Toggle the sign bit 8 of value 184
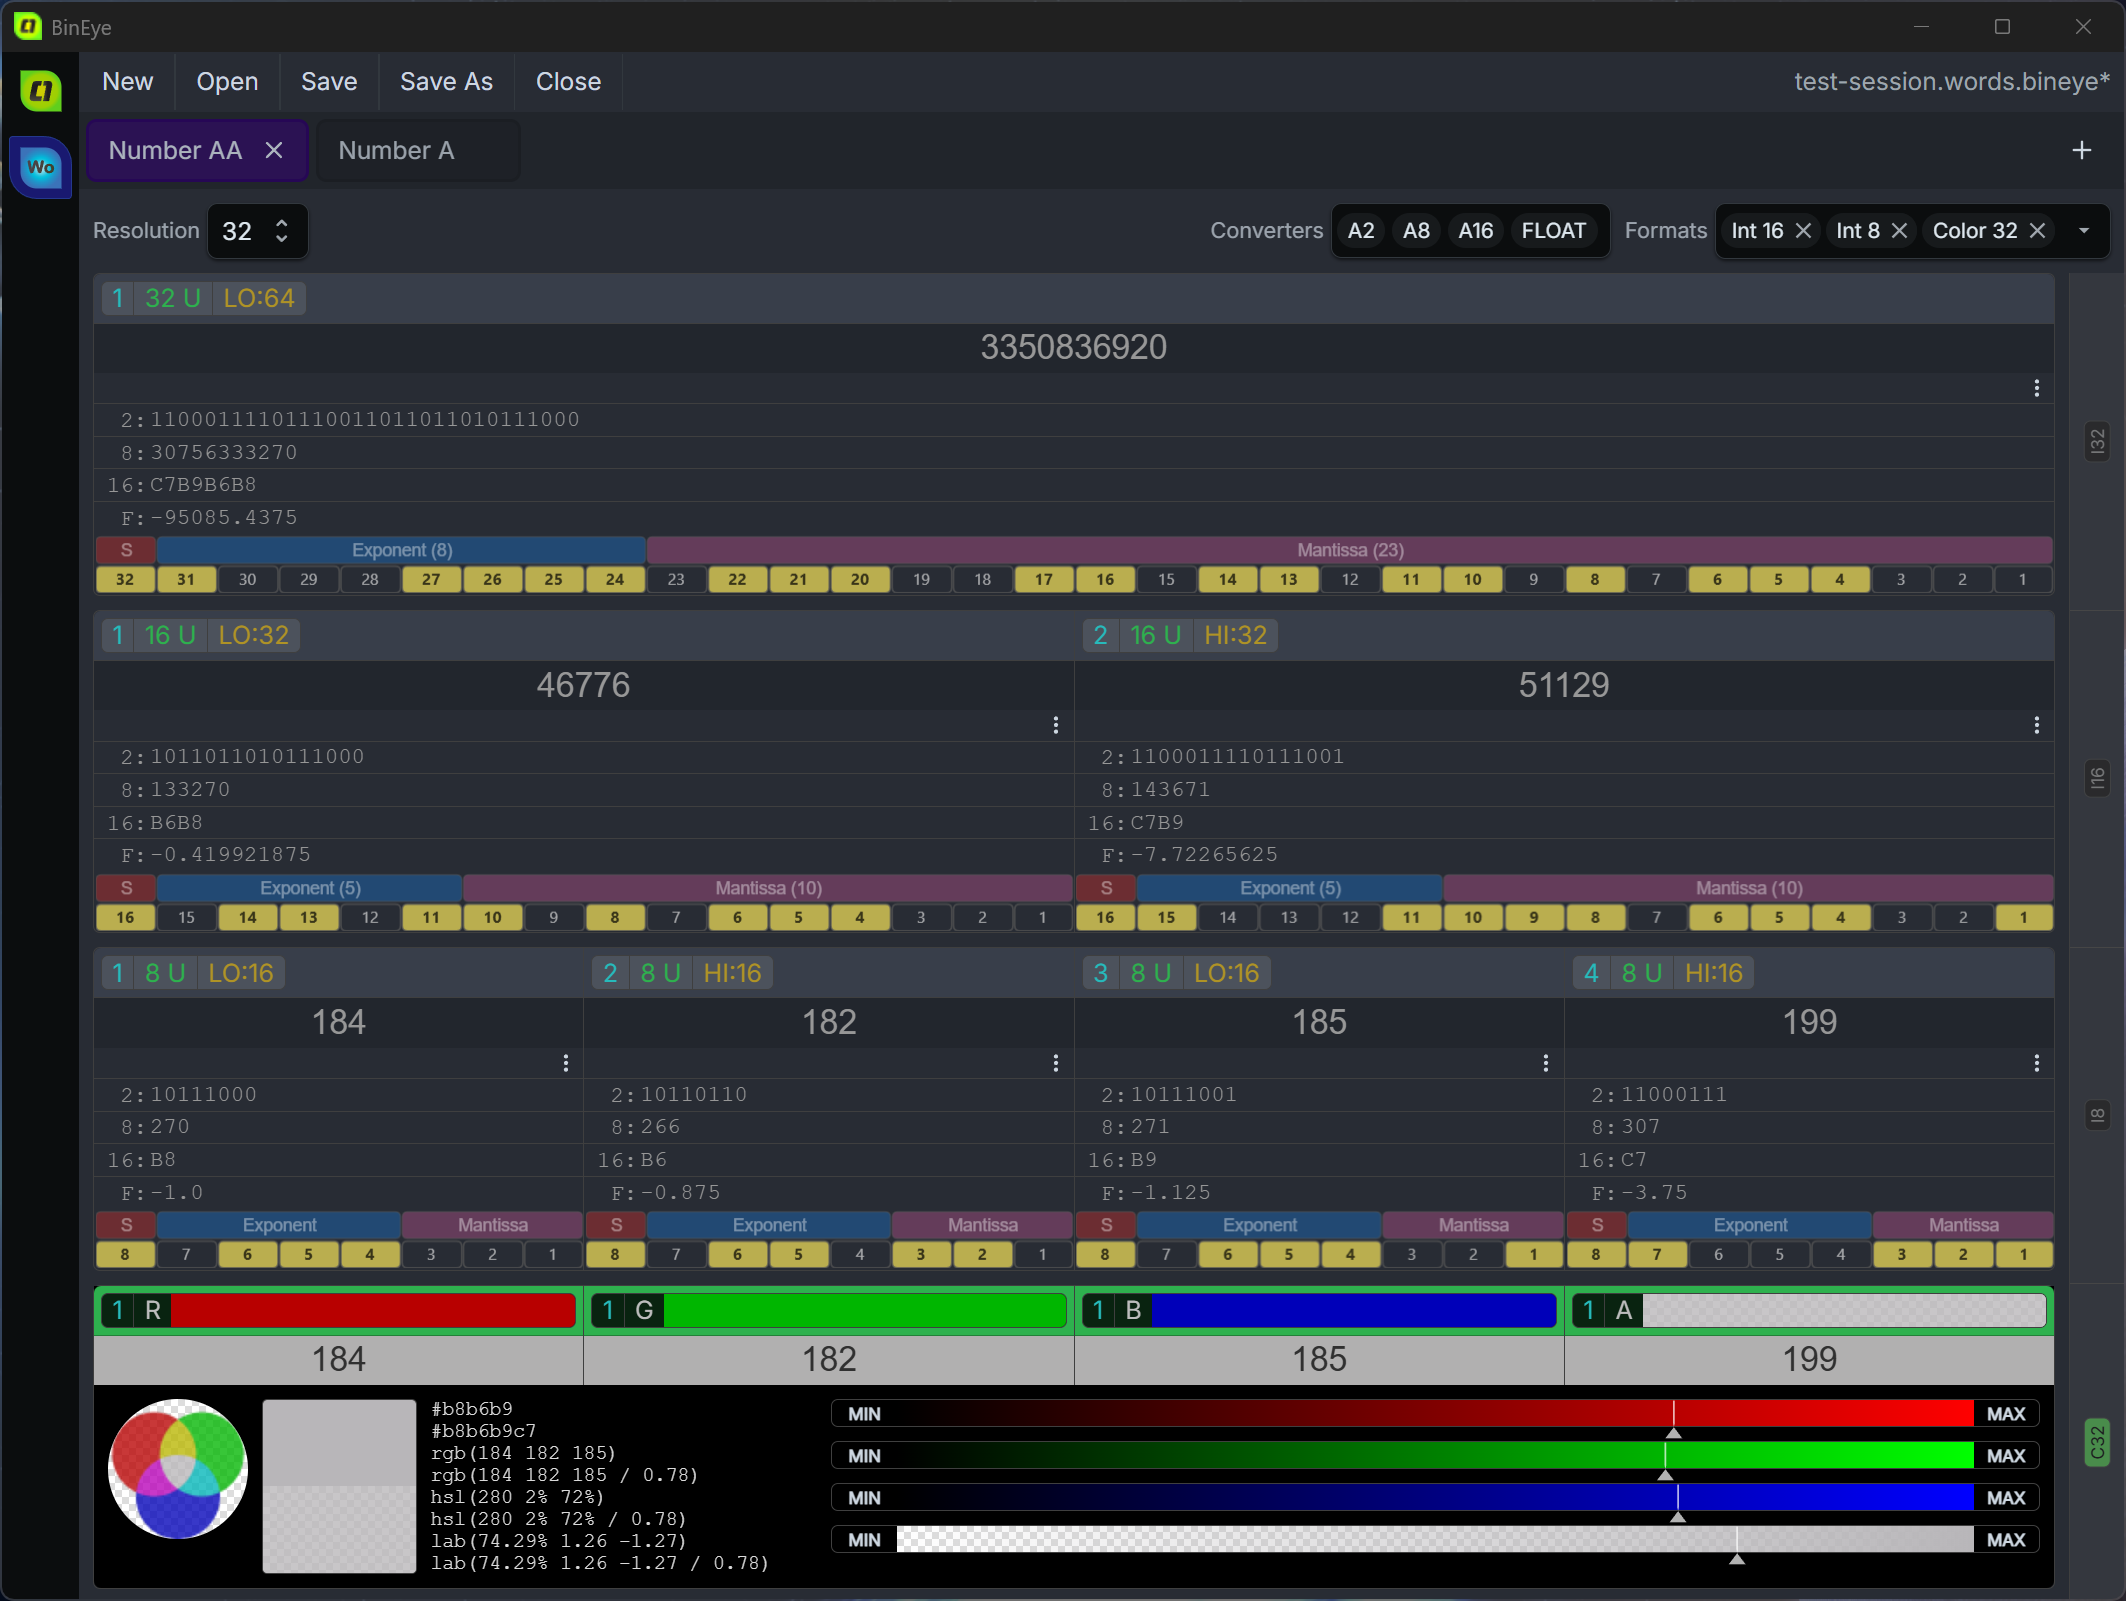The height and width of the screenshot is (1601, 2126). [x=125, y=1254]
